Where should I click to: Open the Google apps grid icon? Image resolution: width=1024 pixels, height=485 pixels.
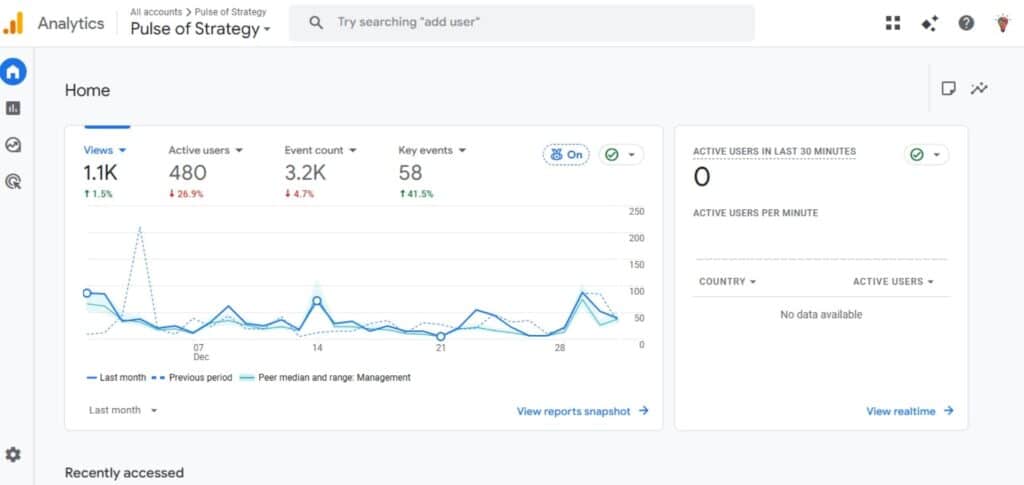point(893,23)
